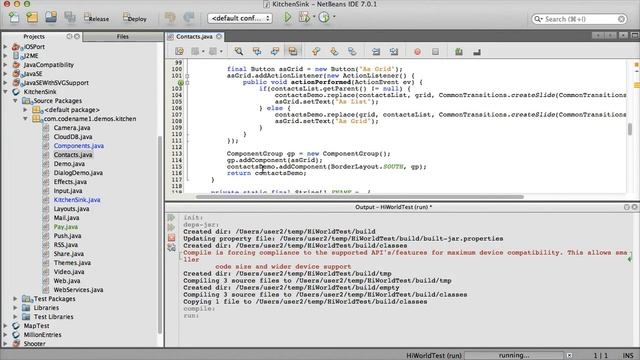Click the editor vertical scrollbar
This screenshot has height=360, width=640.
(x=630, y=129)
